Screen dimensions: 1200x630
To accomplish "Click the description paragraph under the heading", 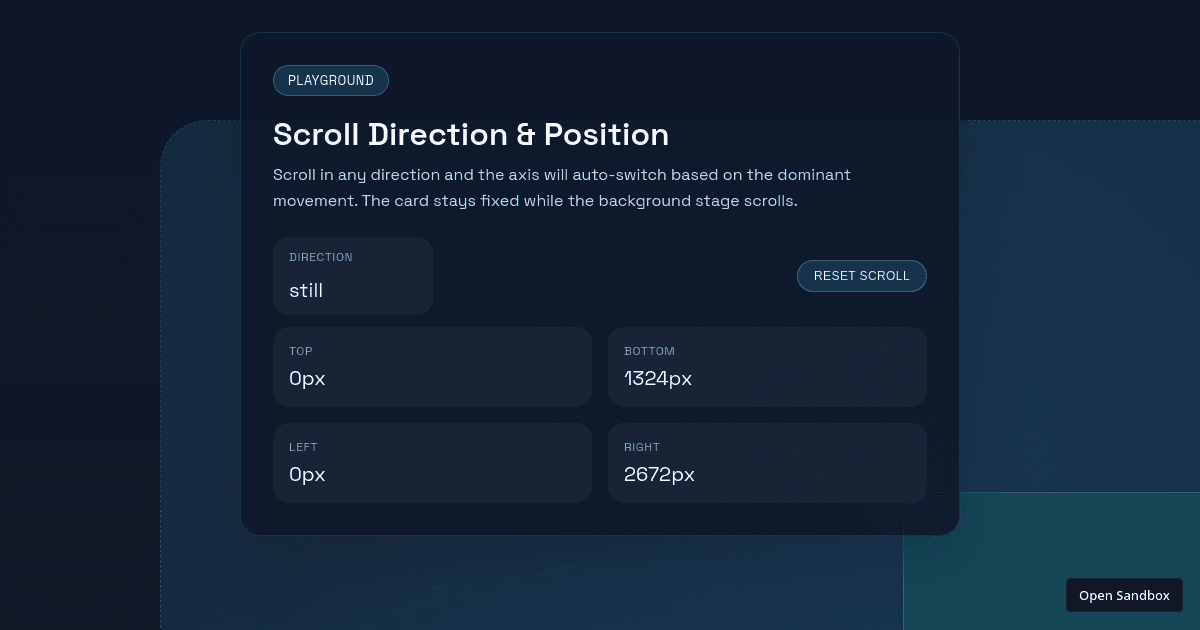I will click(x=561, y=188).
